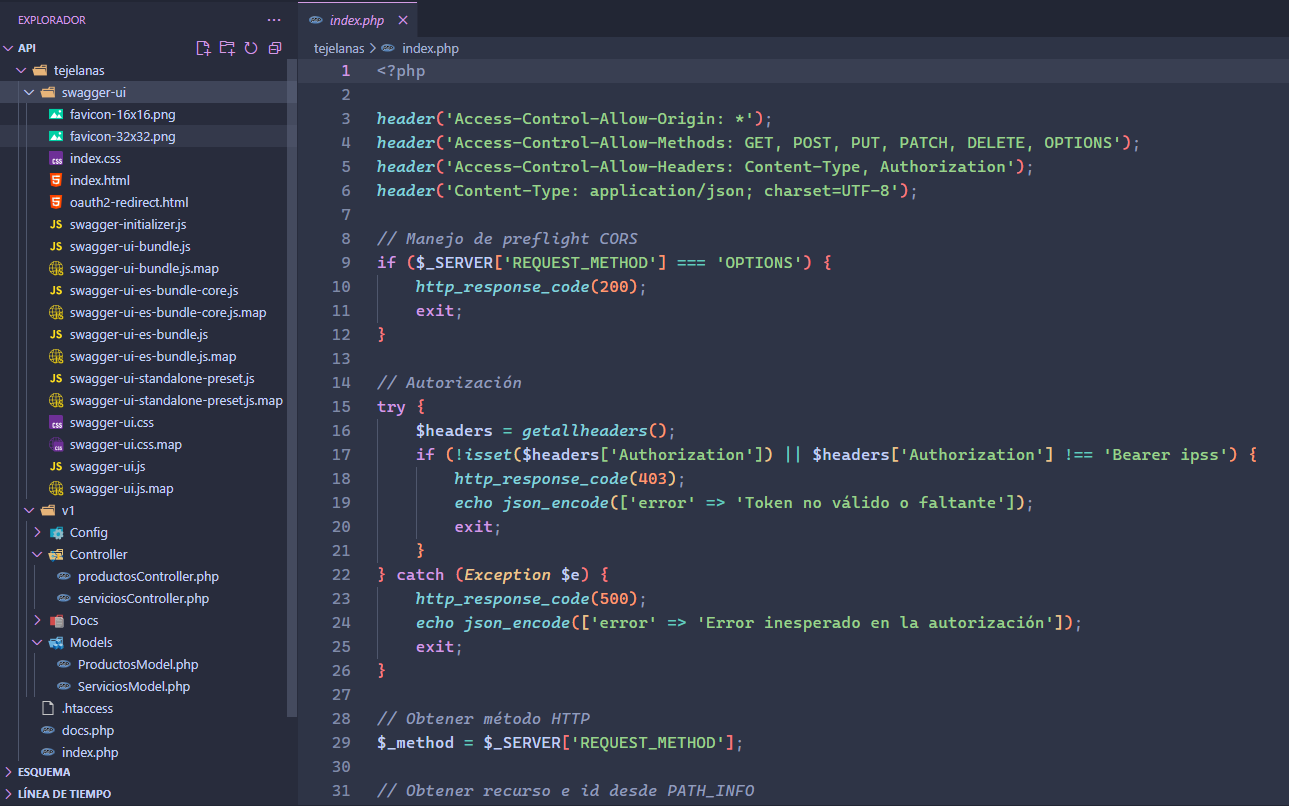
Task: Click tejelanas in the breadcrumb path
Action: tap(340, 48)
